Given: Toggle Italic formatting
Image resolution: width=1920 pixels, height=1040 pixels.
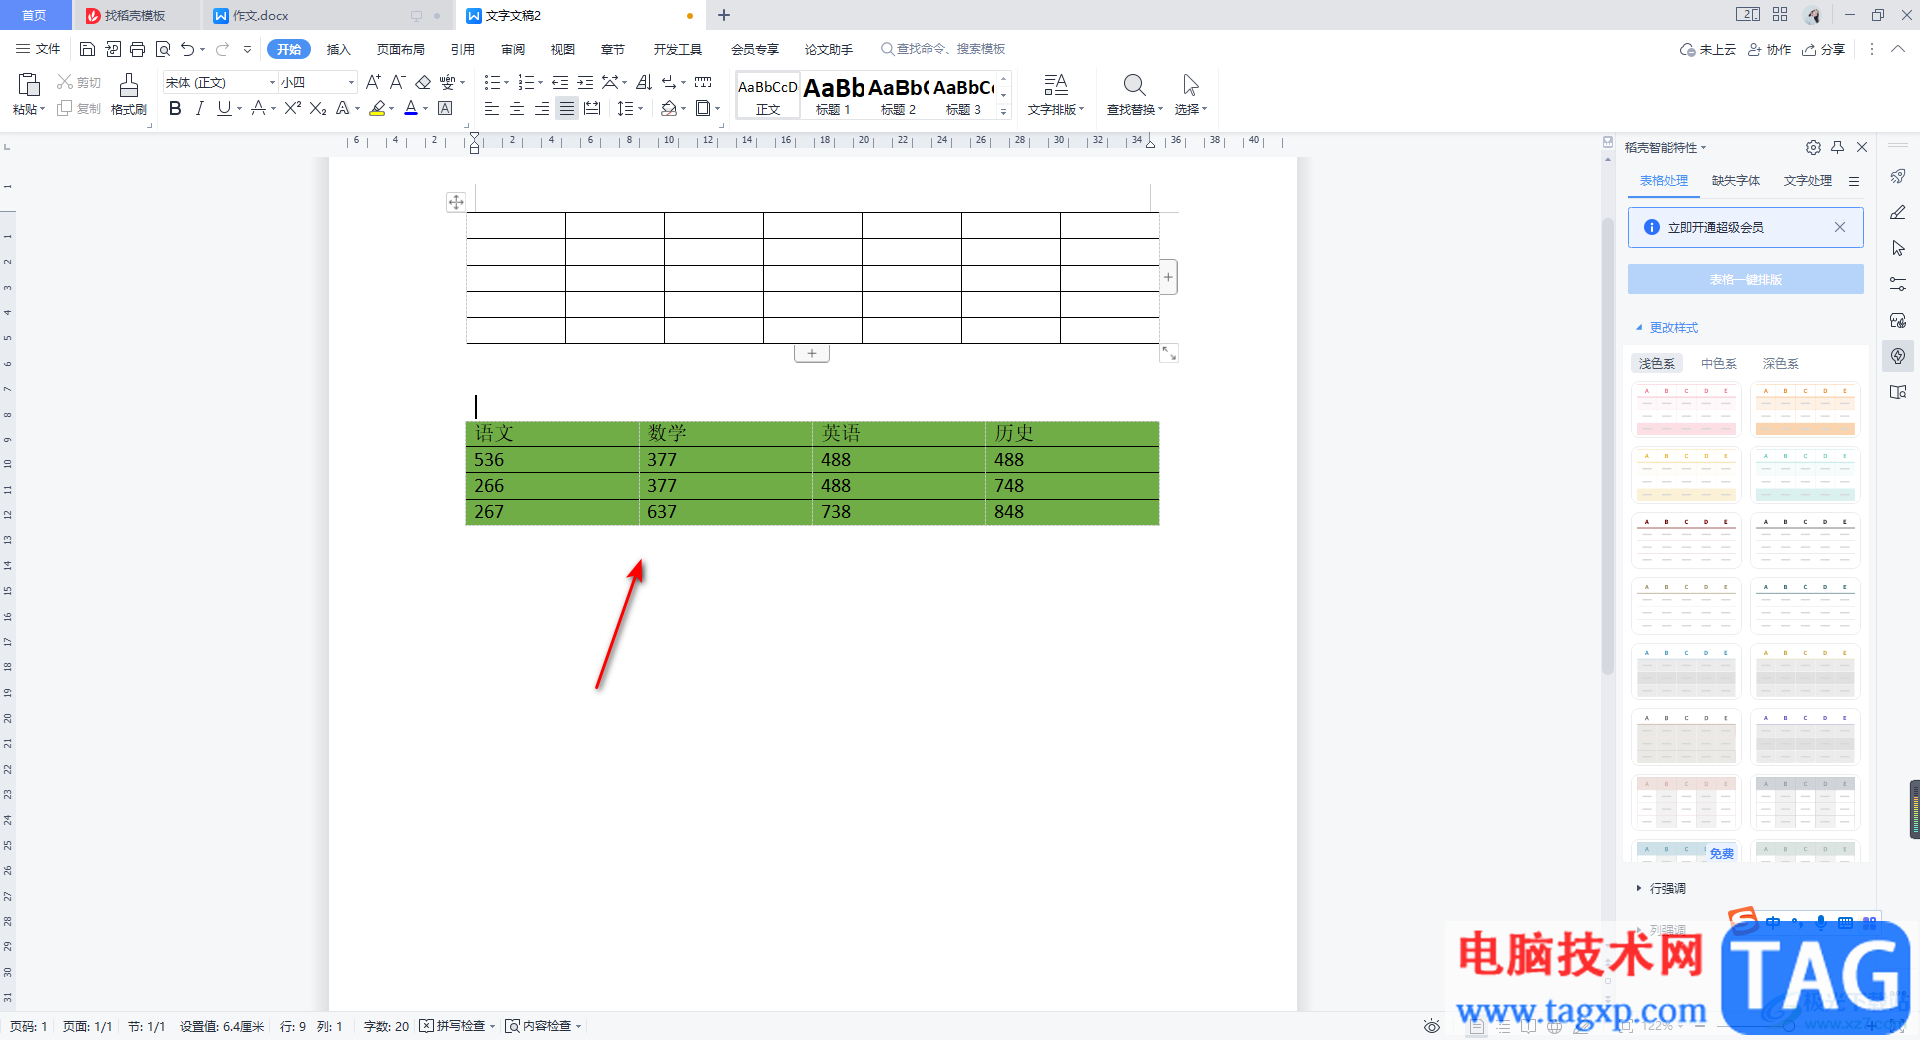Looking at the screenshot, I should pos(199,108).
